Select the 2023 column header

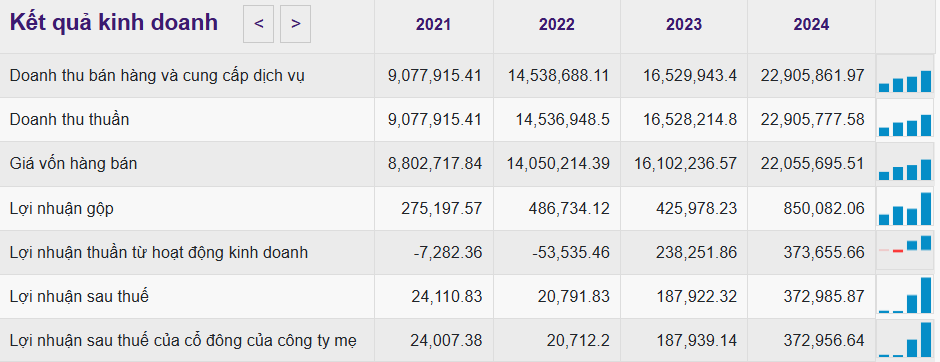coord(683,25)
